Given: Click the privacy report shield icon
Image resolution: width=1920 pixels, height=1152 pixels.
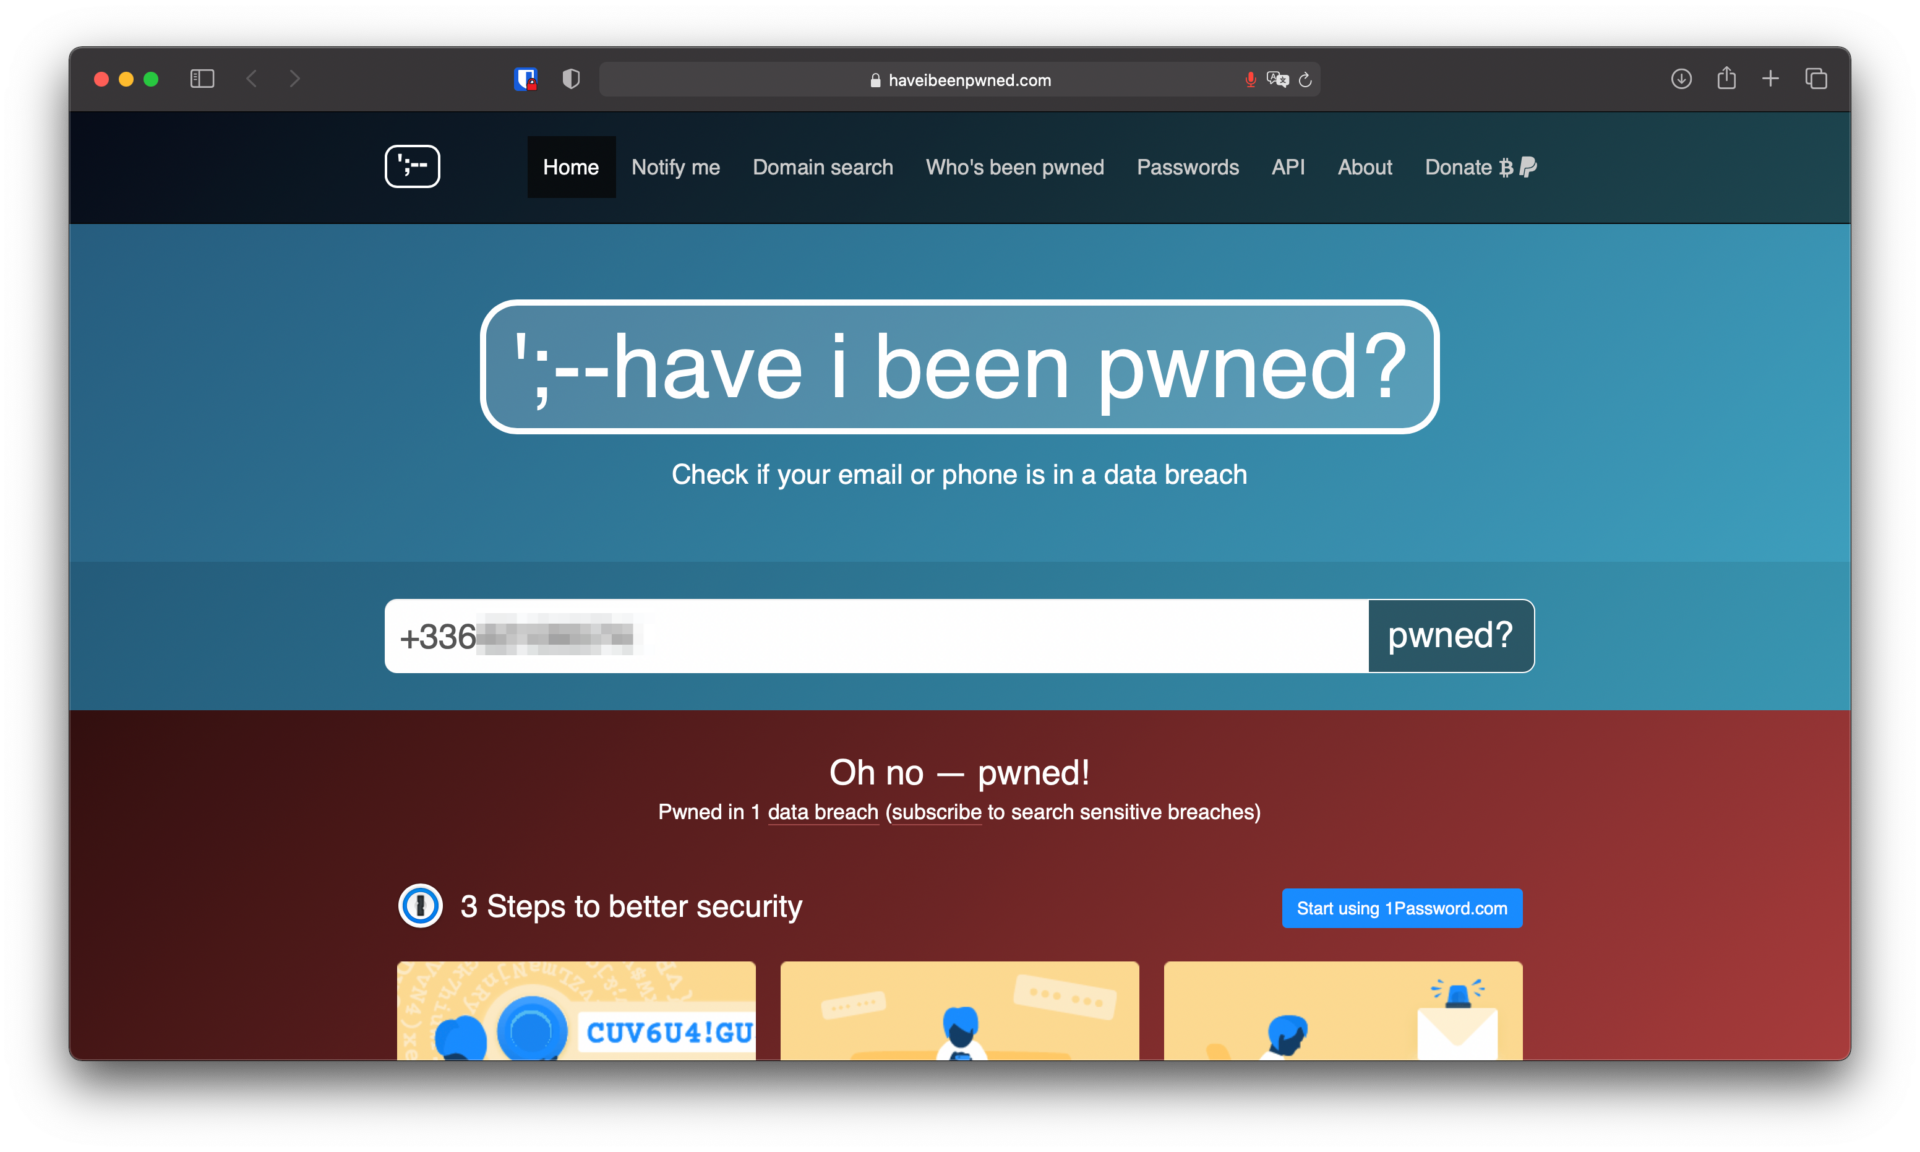Looking at the screenshot, I should tap(571, 79).
